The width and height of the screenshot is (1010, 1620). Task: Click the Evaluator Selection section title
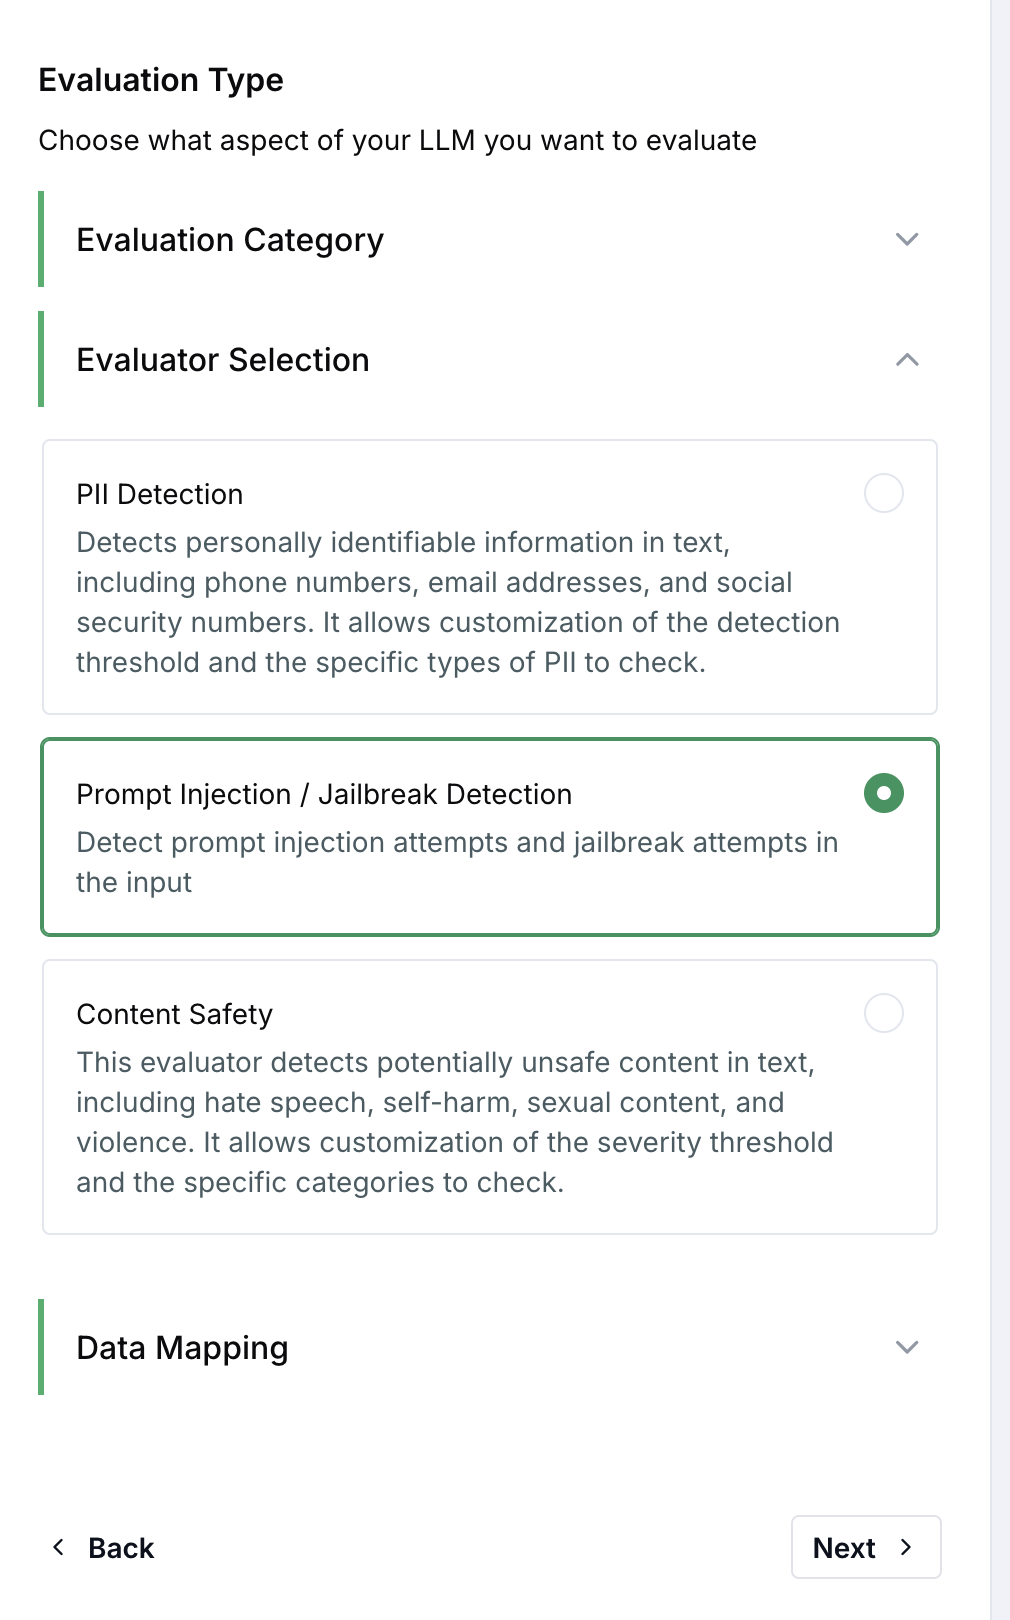223,360
